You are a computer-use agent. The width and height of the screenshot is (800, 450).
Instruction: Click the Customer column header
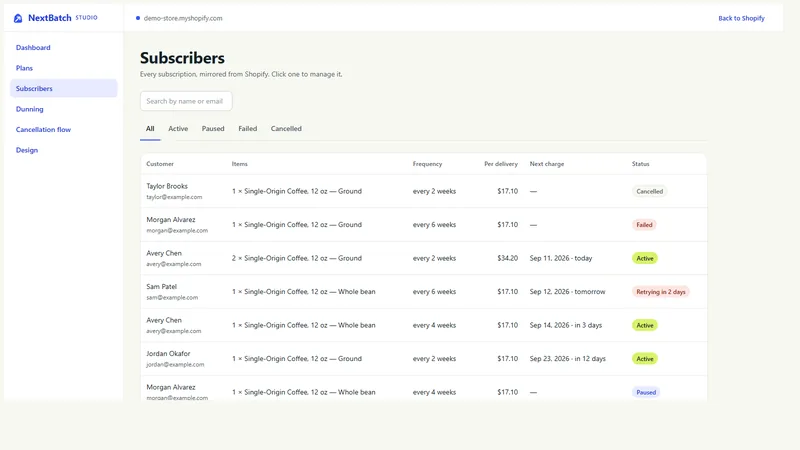click(160, 164)
